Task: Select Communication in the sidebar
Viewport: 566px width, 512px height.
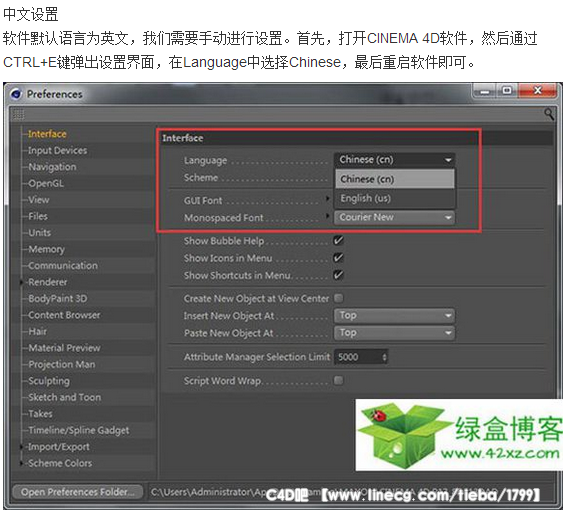Action: pyautogui.click(x=63, y=265)
